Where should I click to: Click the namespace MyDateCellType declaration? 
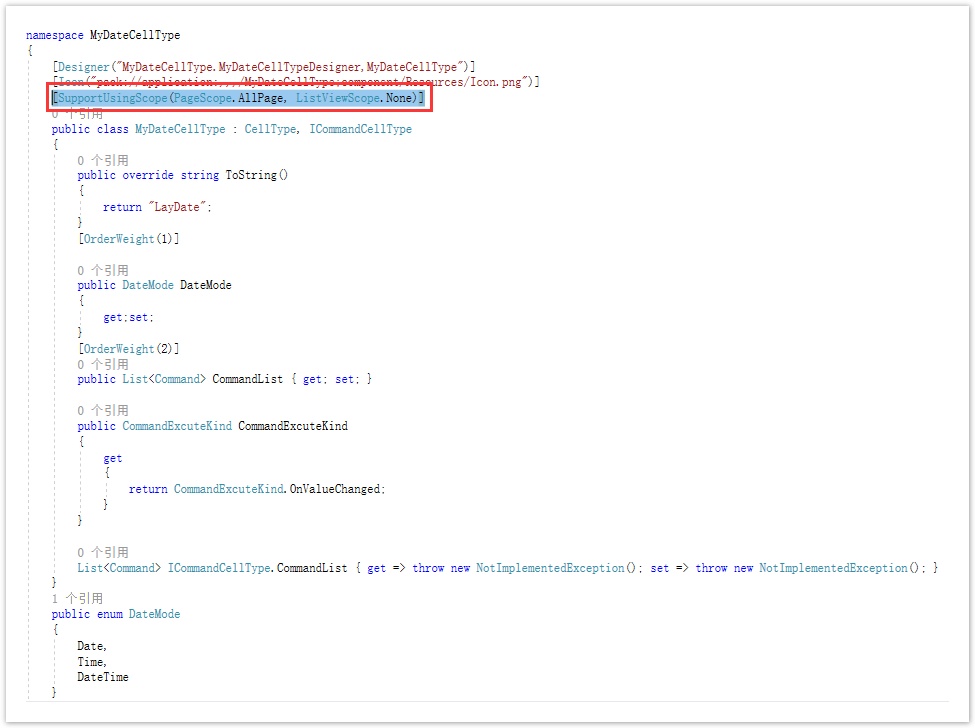(x=103, y=35)
